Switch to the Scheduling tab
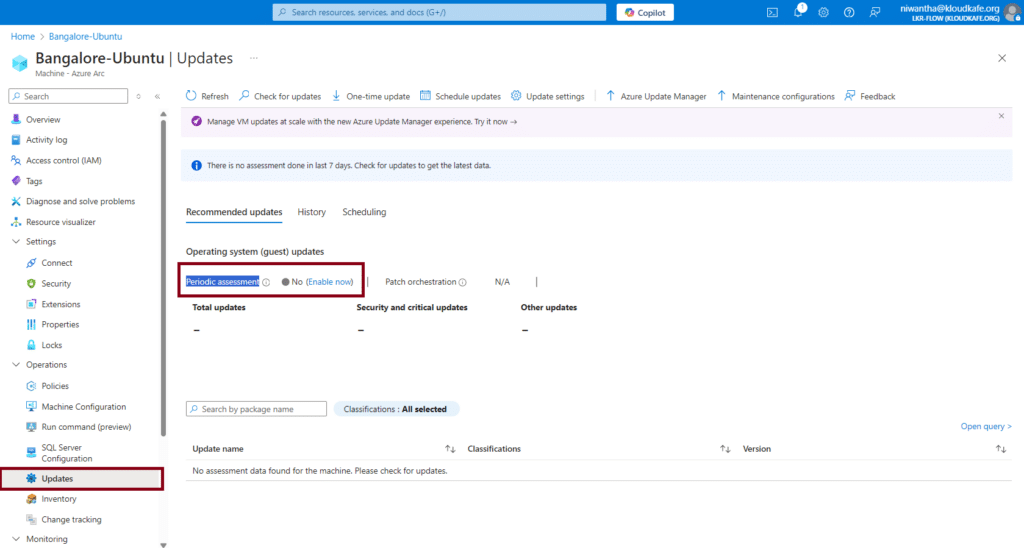This screenshot has height=548, width=1024. click(364, 212)
